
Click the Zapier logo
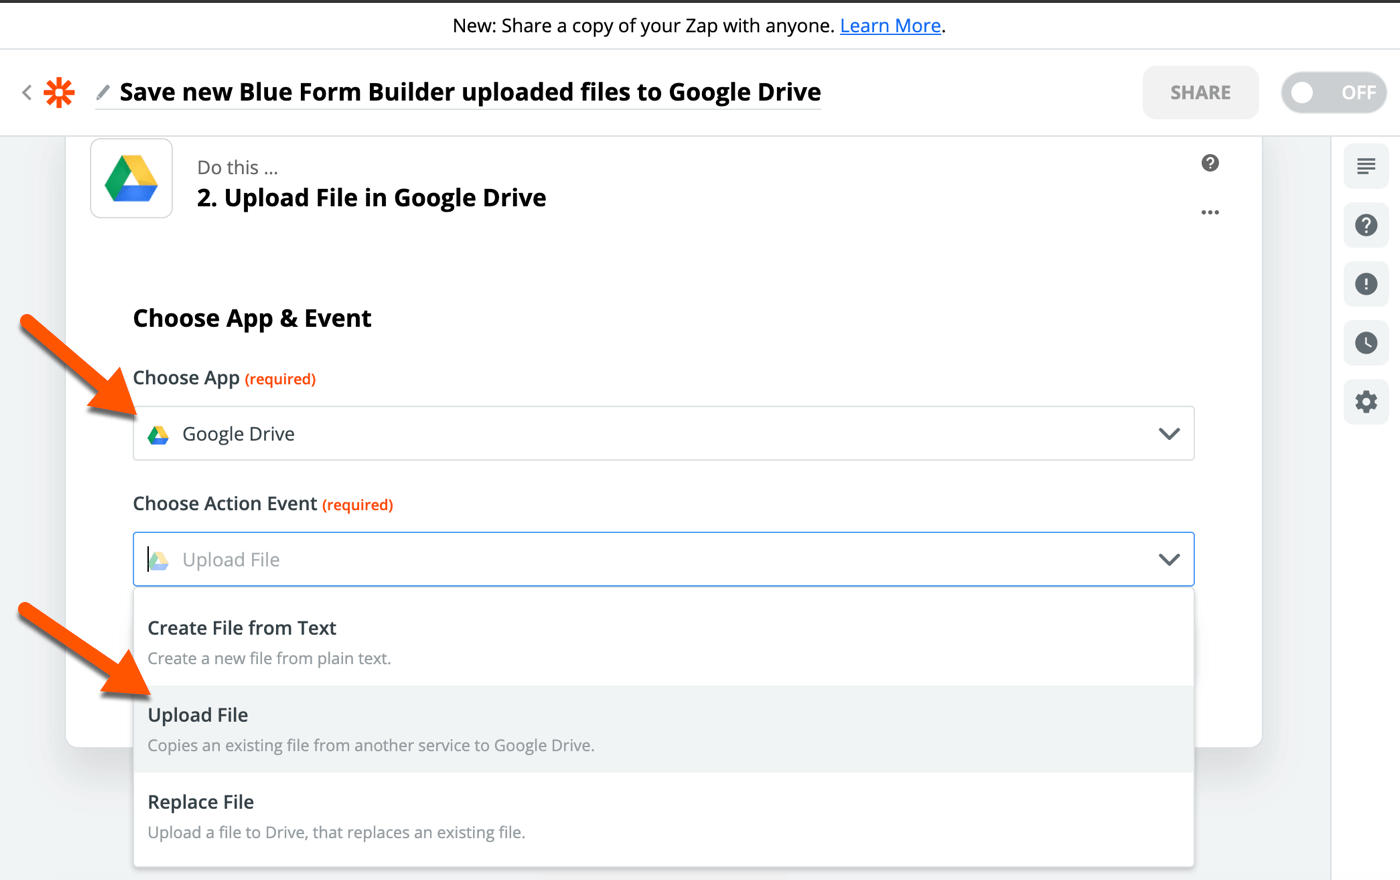(59, 92)
